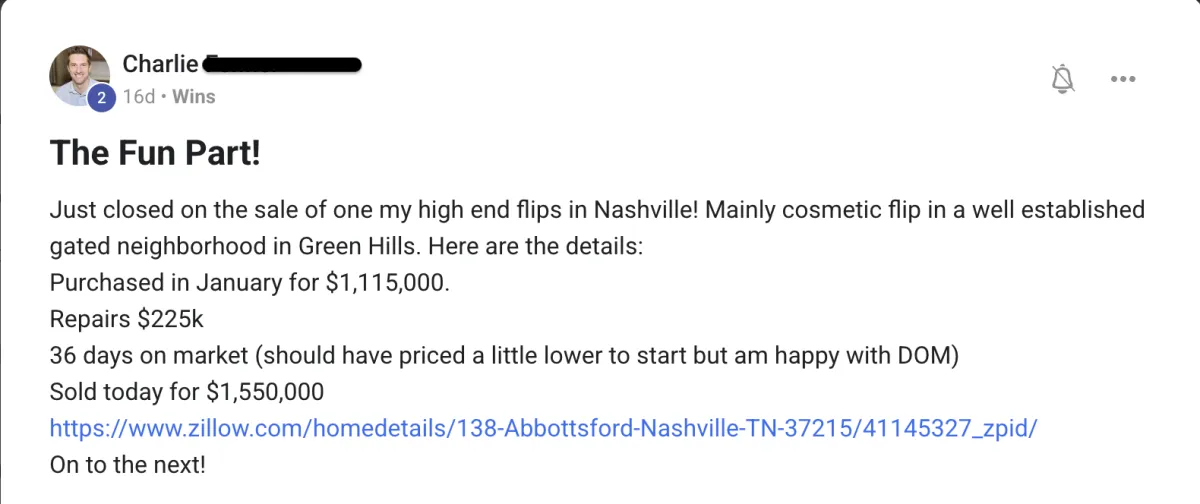Open the Zillow 138-Abbottsford listing link

pyautogui.click(x=543, y=428)
